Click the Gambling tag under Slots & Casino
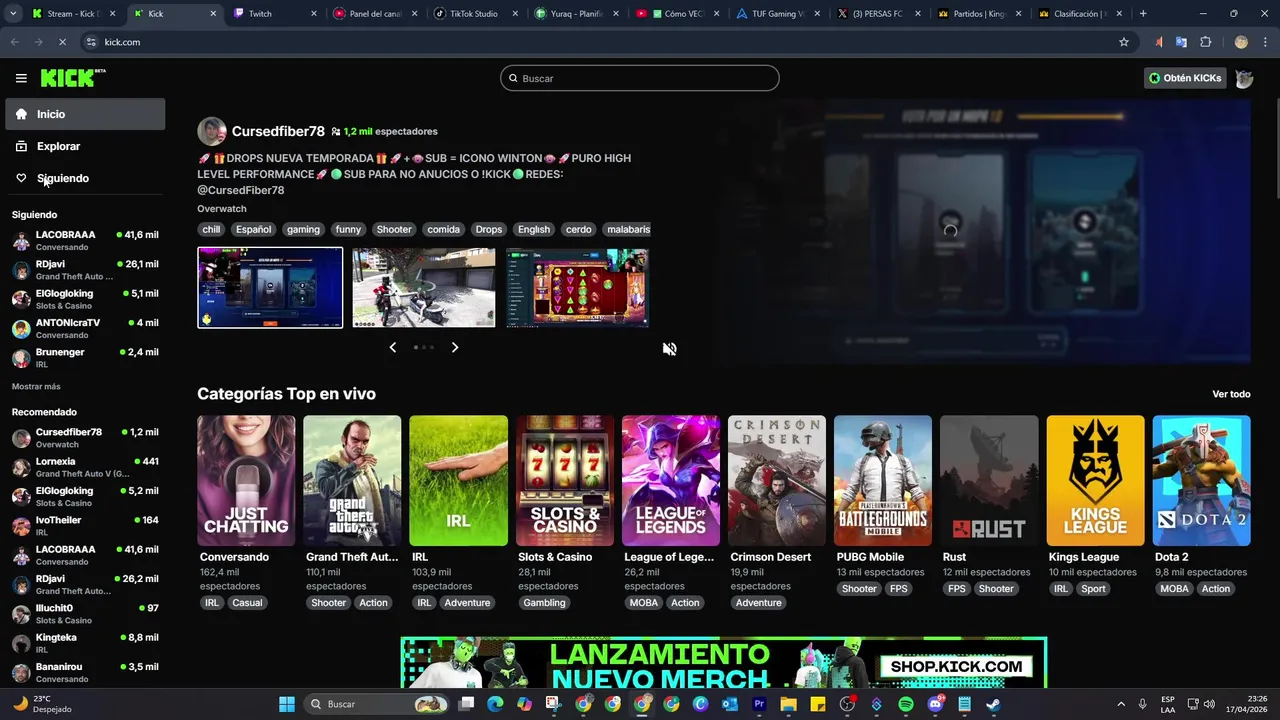 pos(544,603)
